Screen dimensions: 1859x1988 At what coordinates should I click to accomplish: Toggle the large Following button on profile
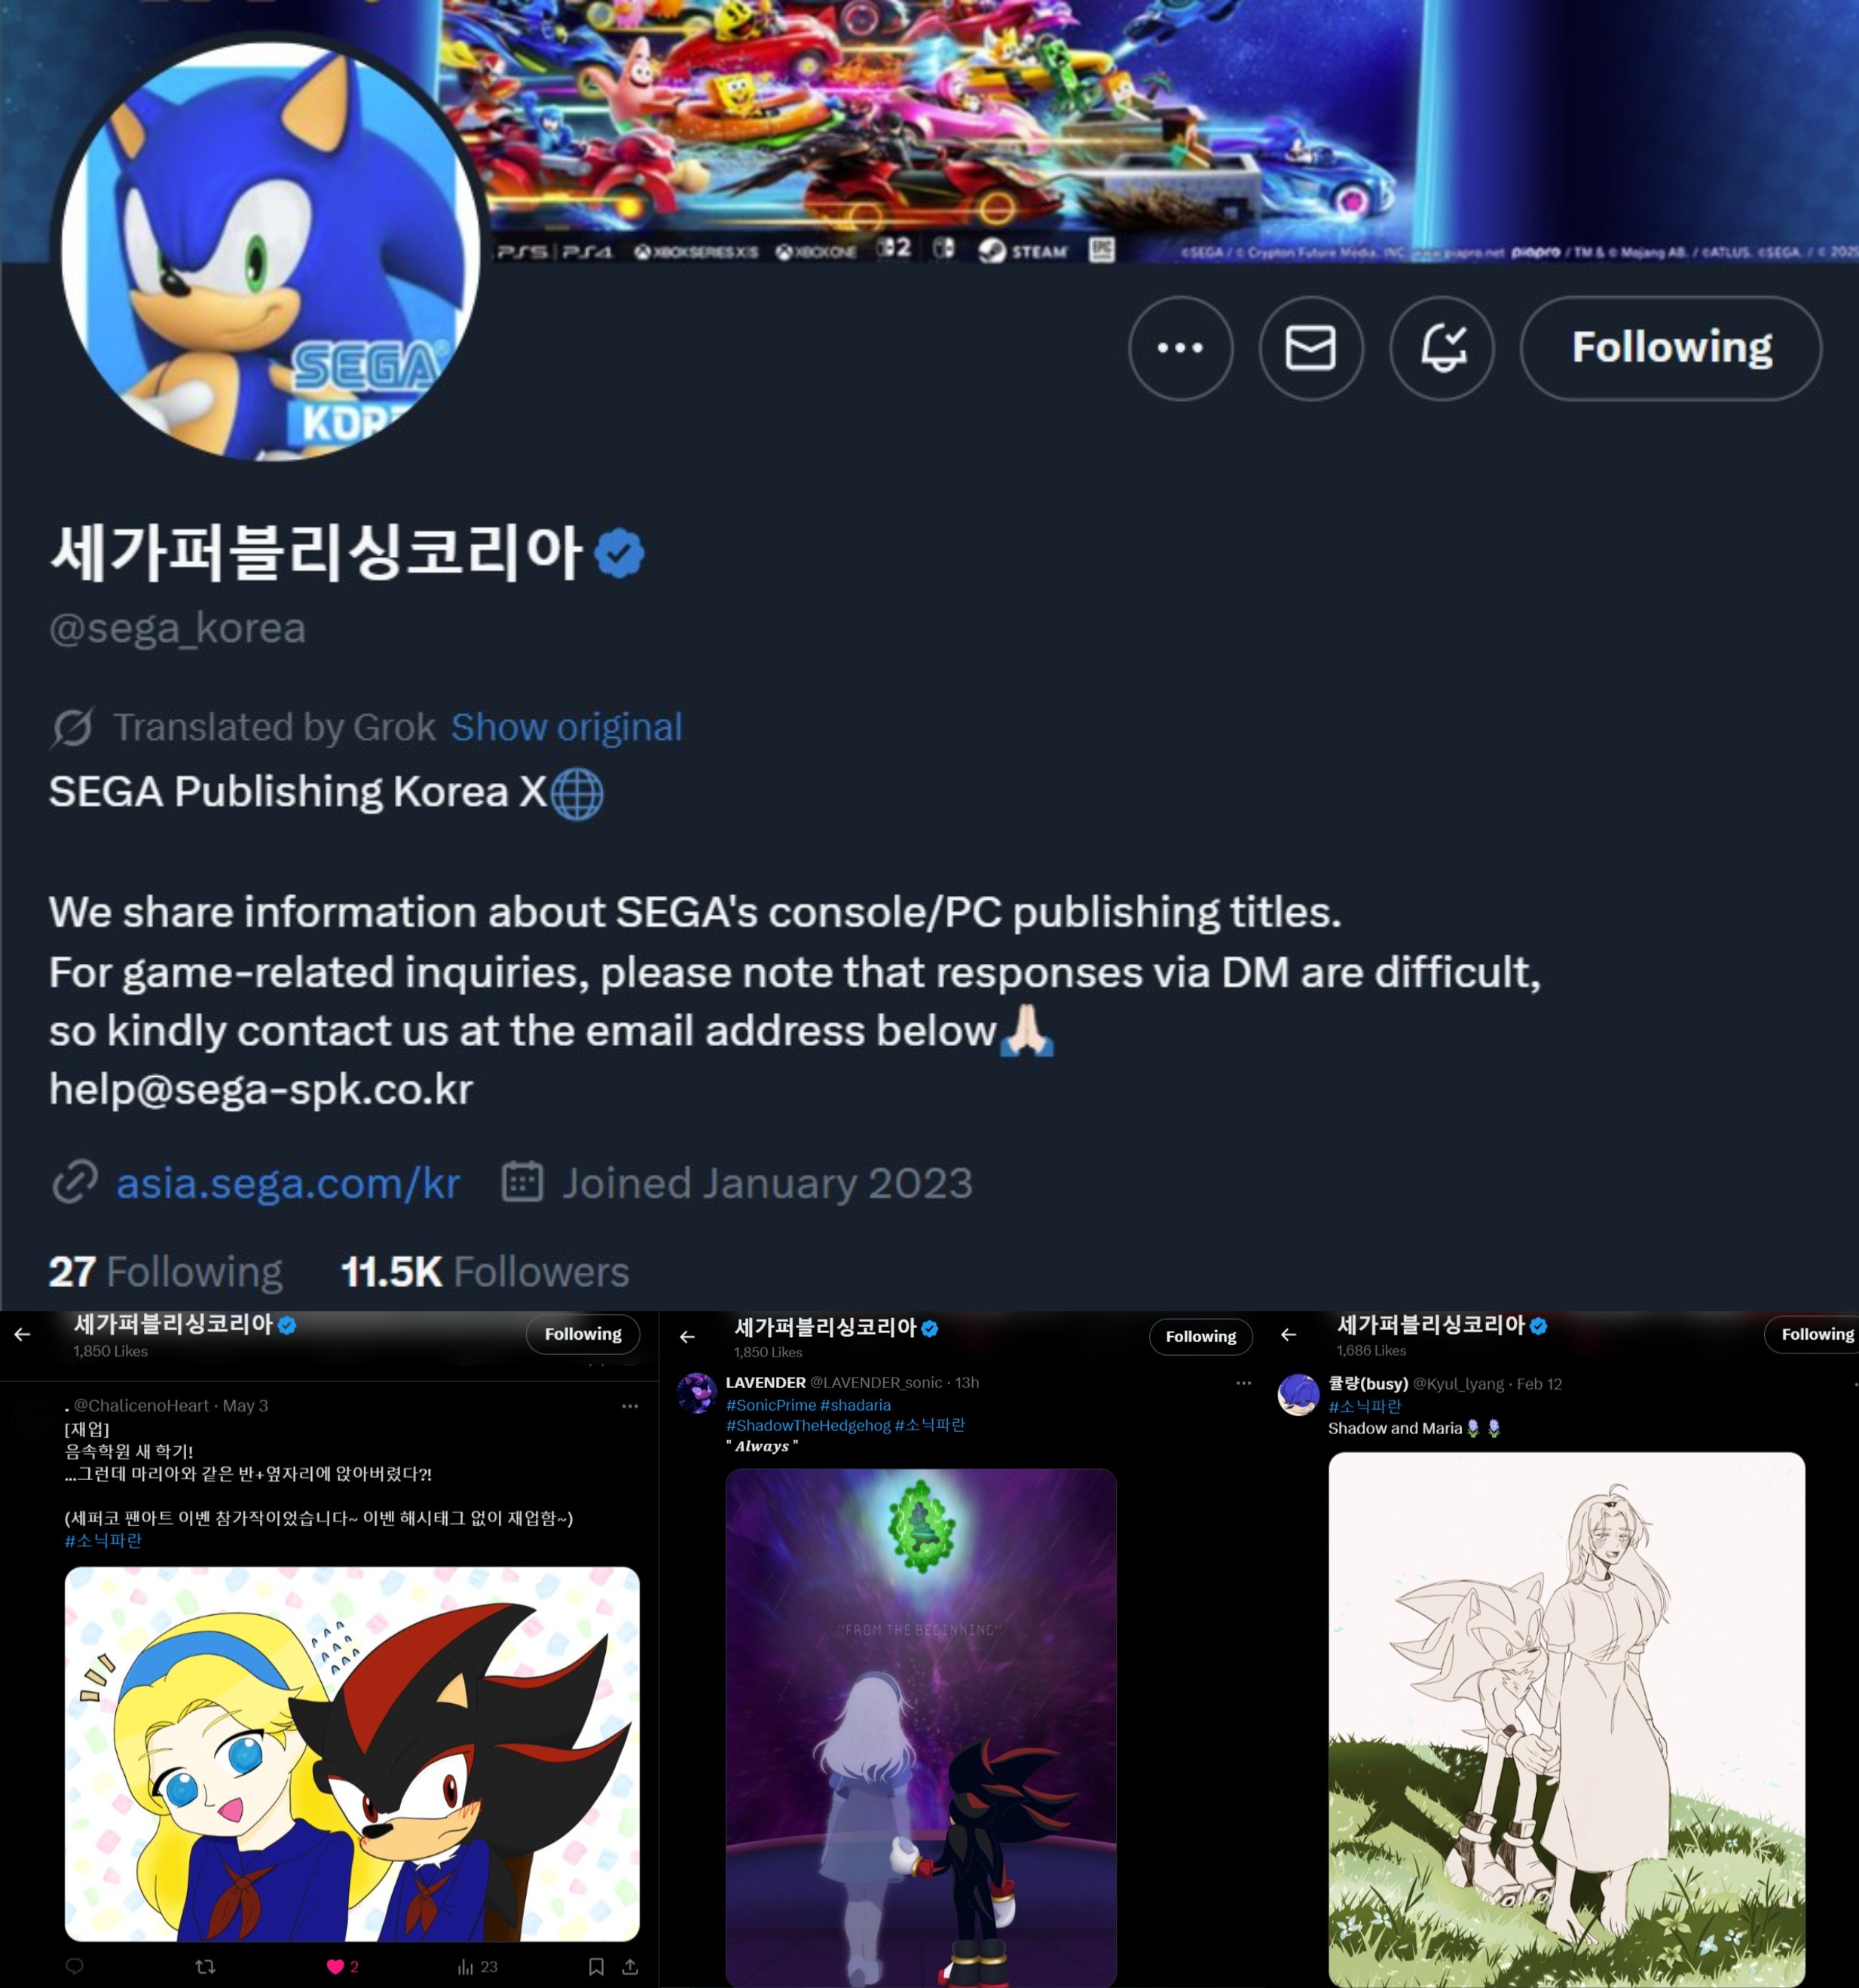click(1671, 348)
